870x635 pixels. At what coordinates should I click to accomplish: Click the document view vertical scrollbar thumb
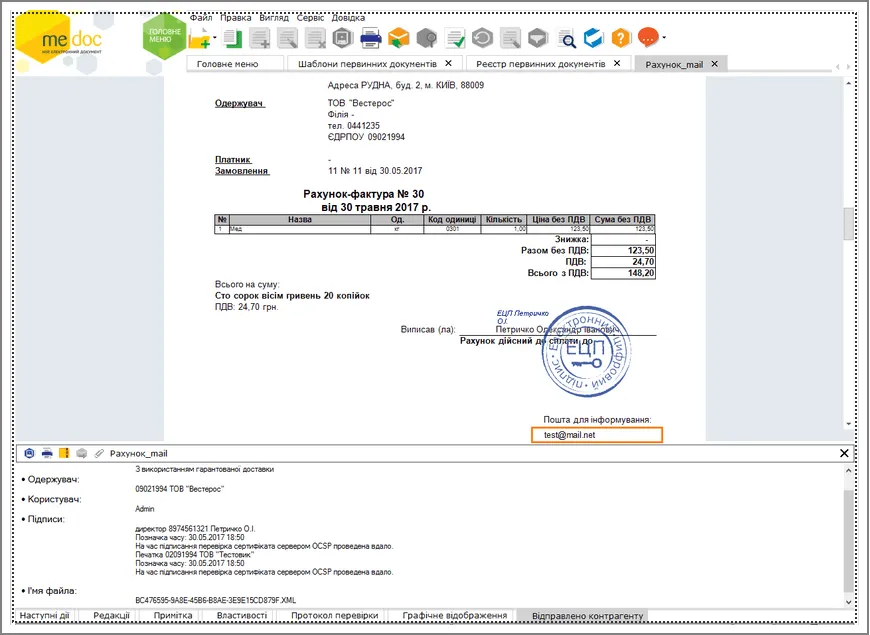click(x=848, y=223)
